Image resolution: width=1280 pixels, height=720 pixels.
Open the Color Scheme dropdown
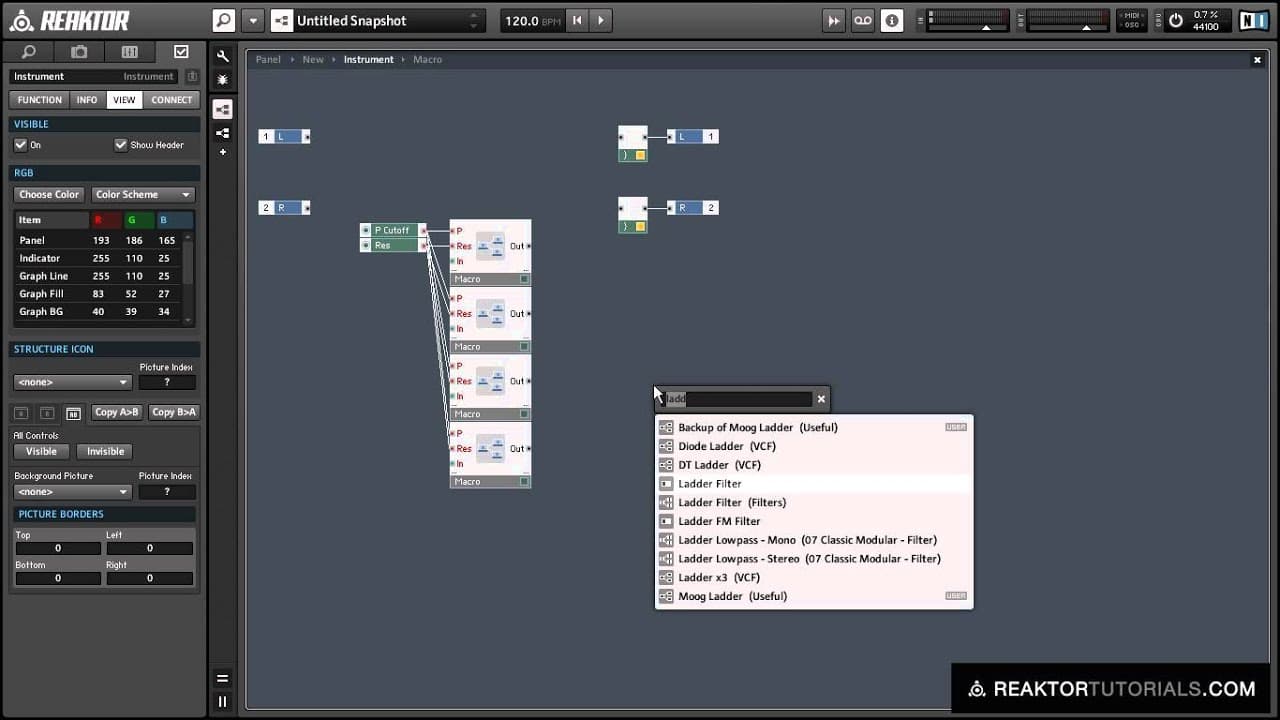[142, 195]
